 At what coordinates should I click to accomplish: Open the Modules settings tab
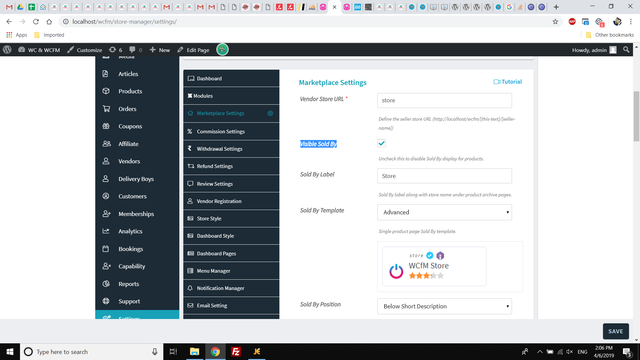click(231, 96)
